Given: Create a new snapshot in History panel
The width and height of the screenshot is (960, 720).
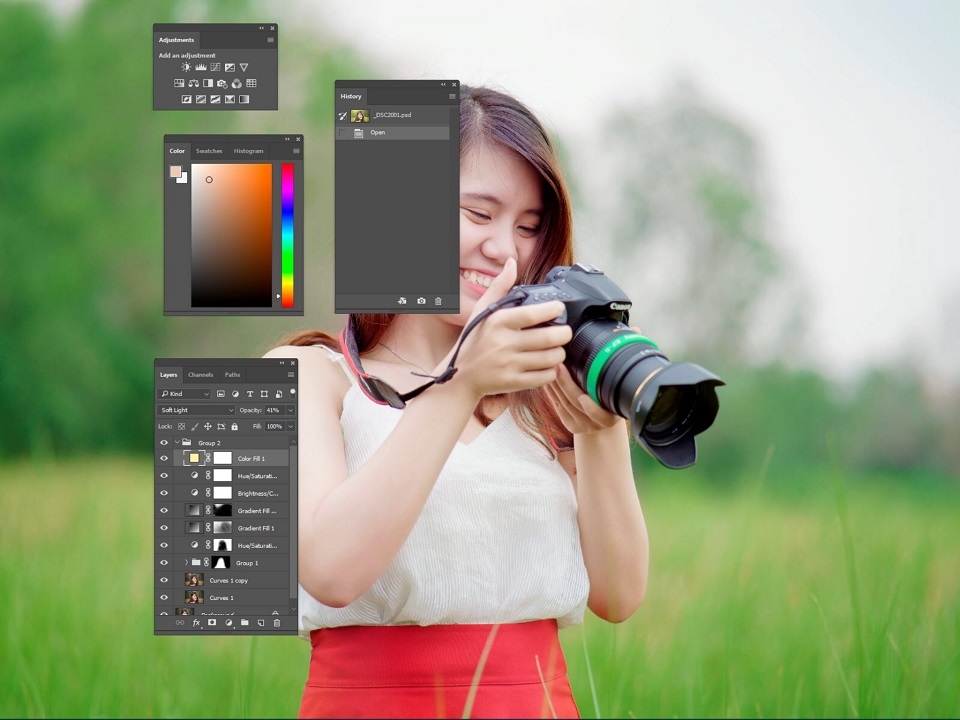Looking at the screenshot, I should (421, 301).
